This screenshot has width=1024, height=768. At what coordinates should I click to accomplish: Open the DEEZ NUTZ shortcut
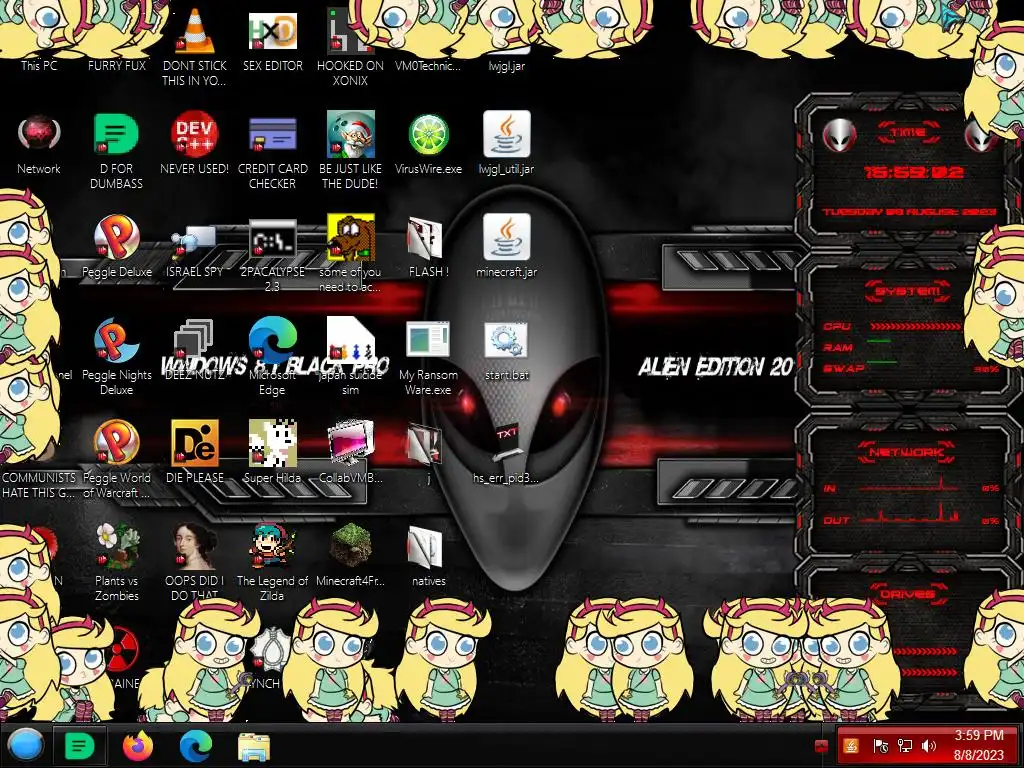pos(195,340)
